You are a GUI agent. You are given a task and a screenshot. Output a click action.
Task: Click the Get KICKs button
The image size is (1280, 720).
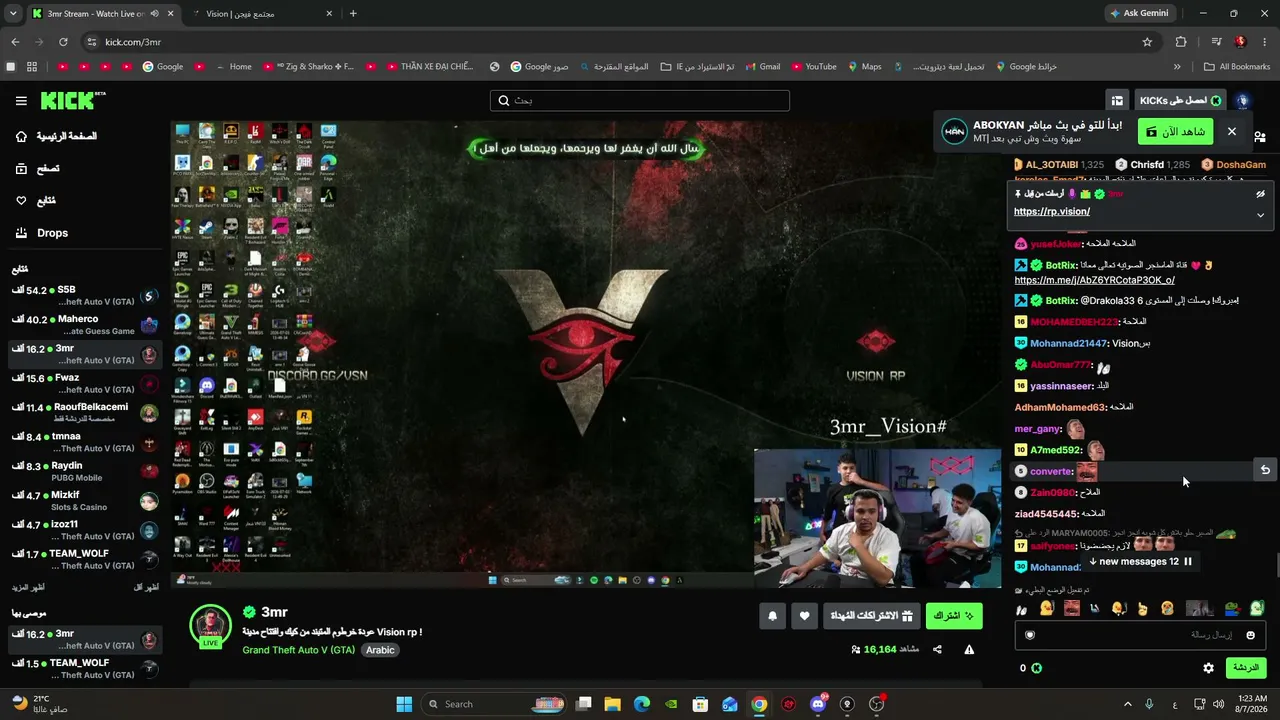(x=1181, y=100)
